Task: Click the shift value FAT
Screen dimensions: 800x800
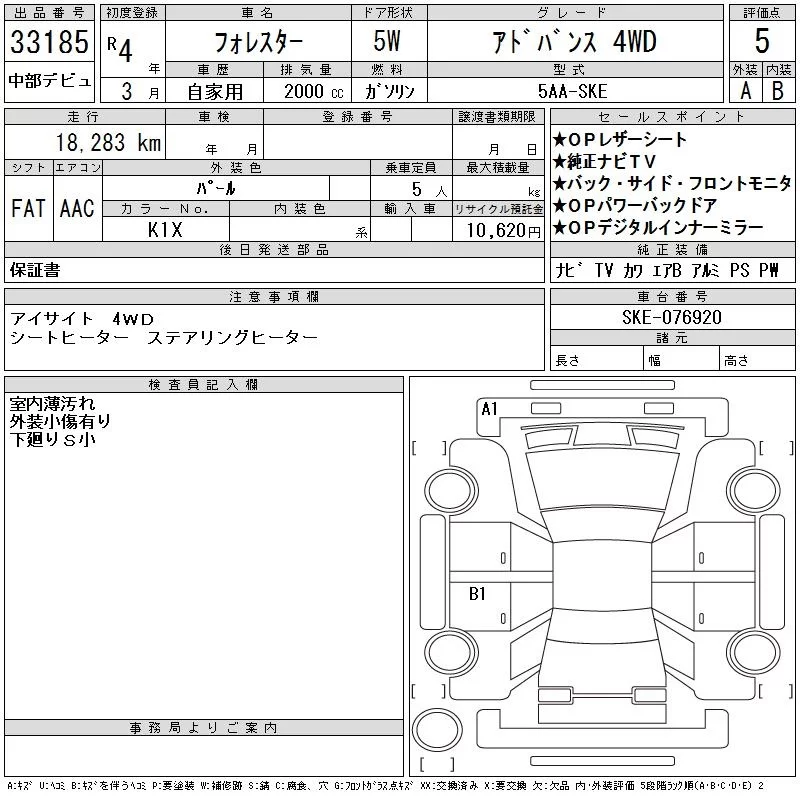Action: pos(28,208)
